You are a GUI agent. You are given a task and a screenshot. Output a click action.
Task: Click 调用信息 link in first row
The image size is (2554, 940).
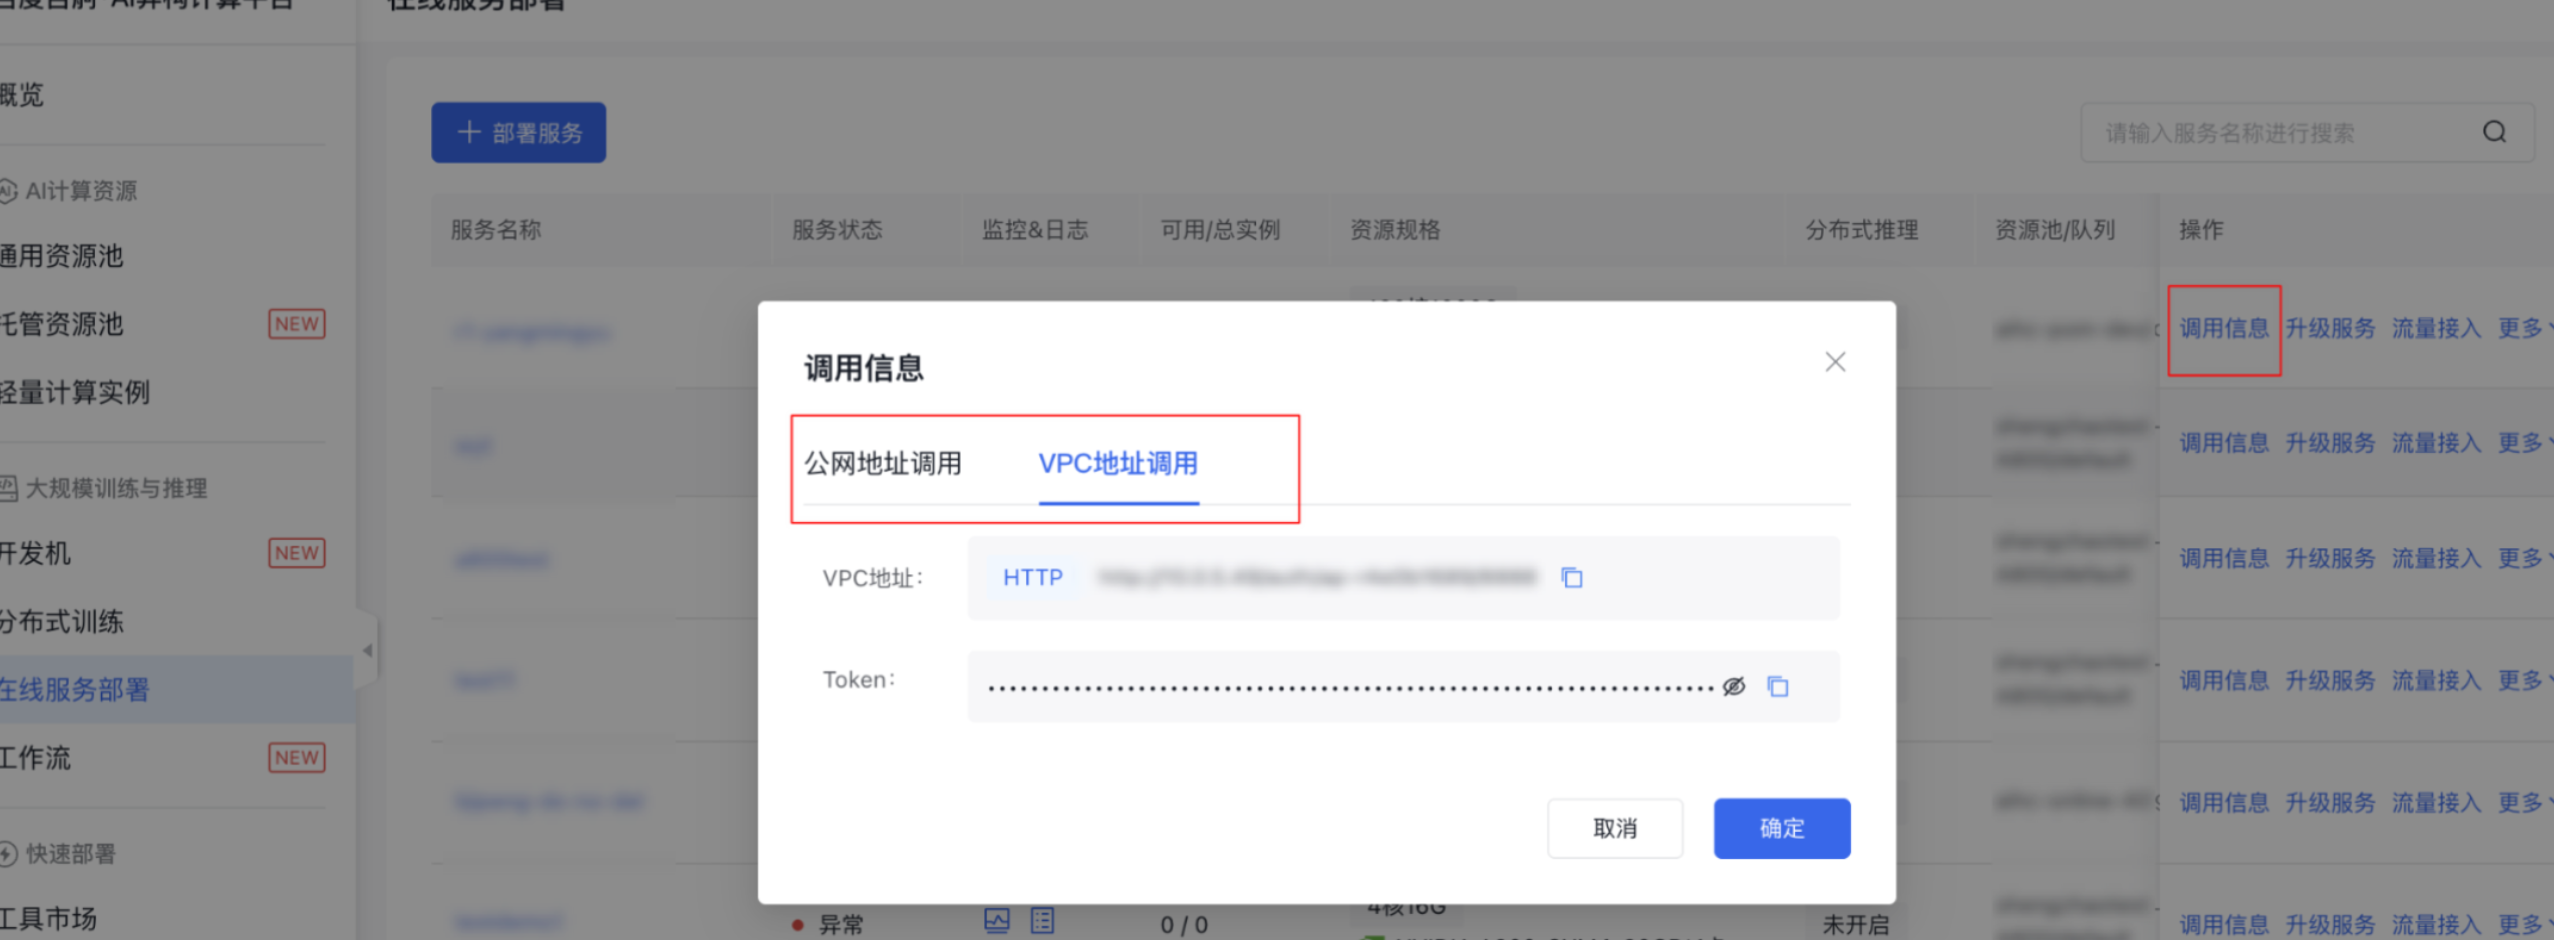click(x=2224, y=328)
